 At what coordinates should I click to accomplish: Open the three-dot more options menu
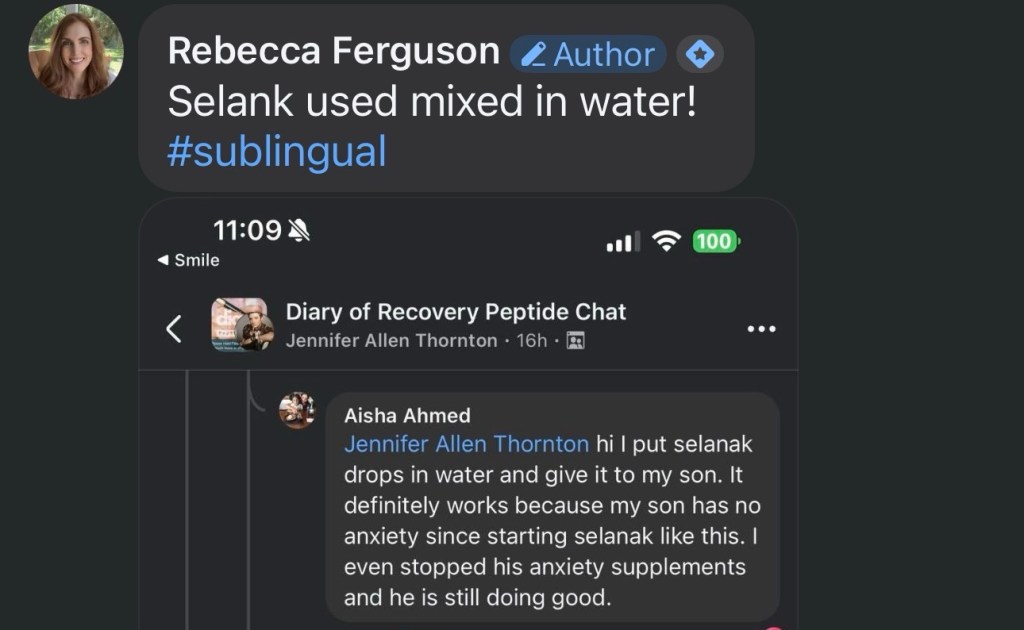762,328
